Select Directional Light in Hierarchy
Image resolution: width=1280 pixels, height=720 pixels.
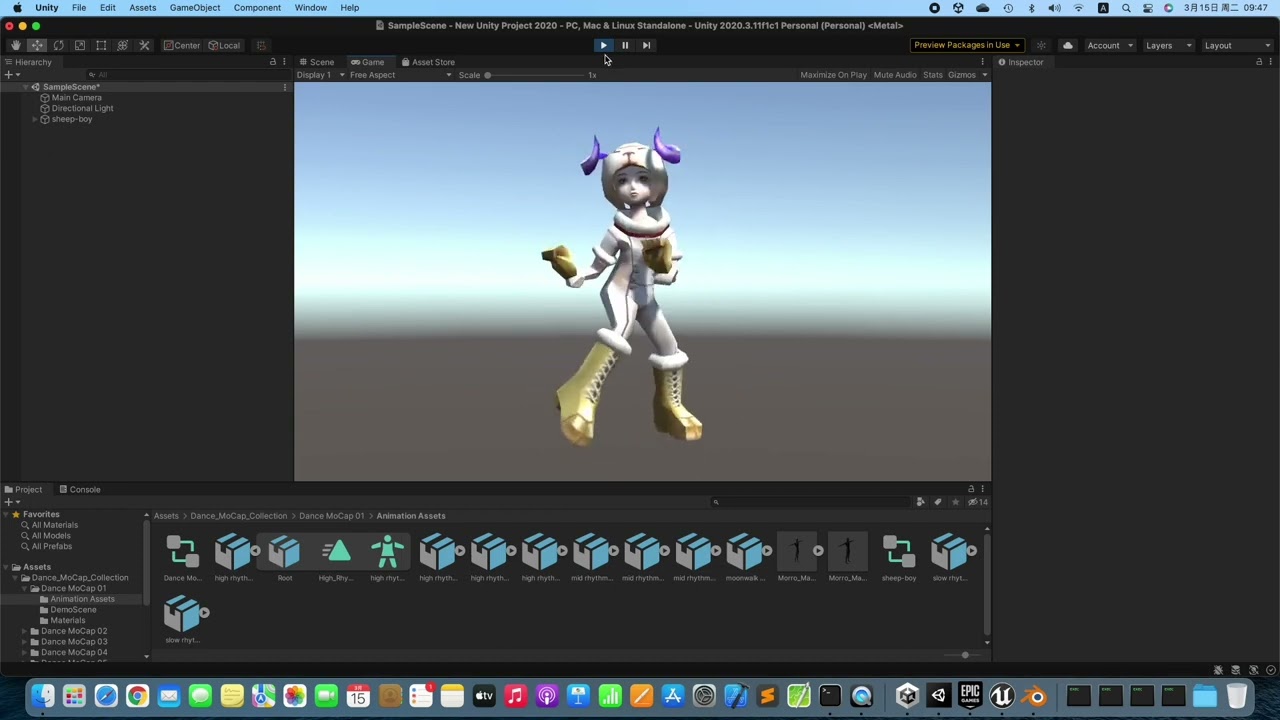(82, 108)
